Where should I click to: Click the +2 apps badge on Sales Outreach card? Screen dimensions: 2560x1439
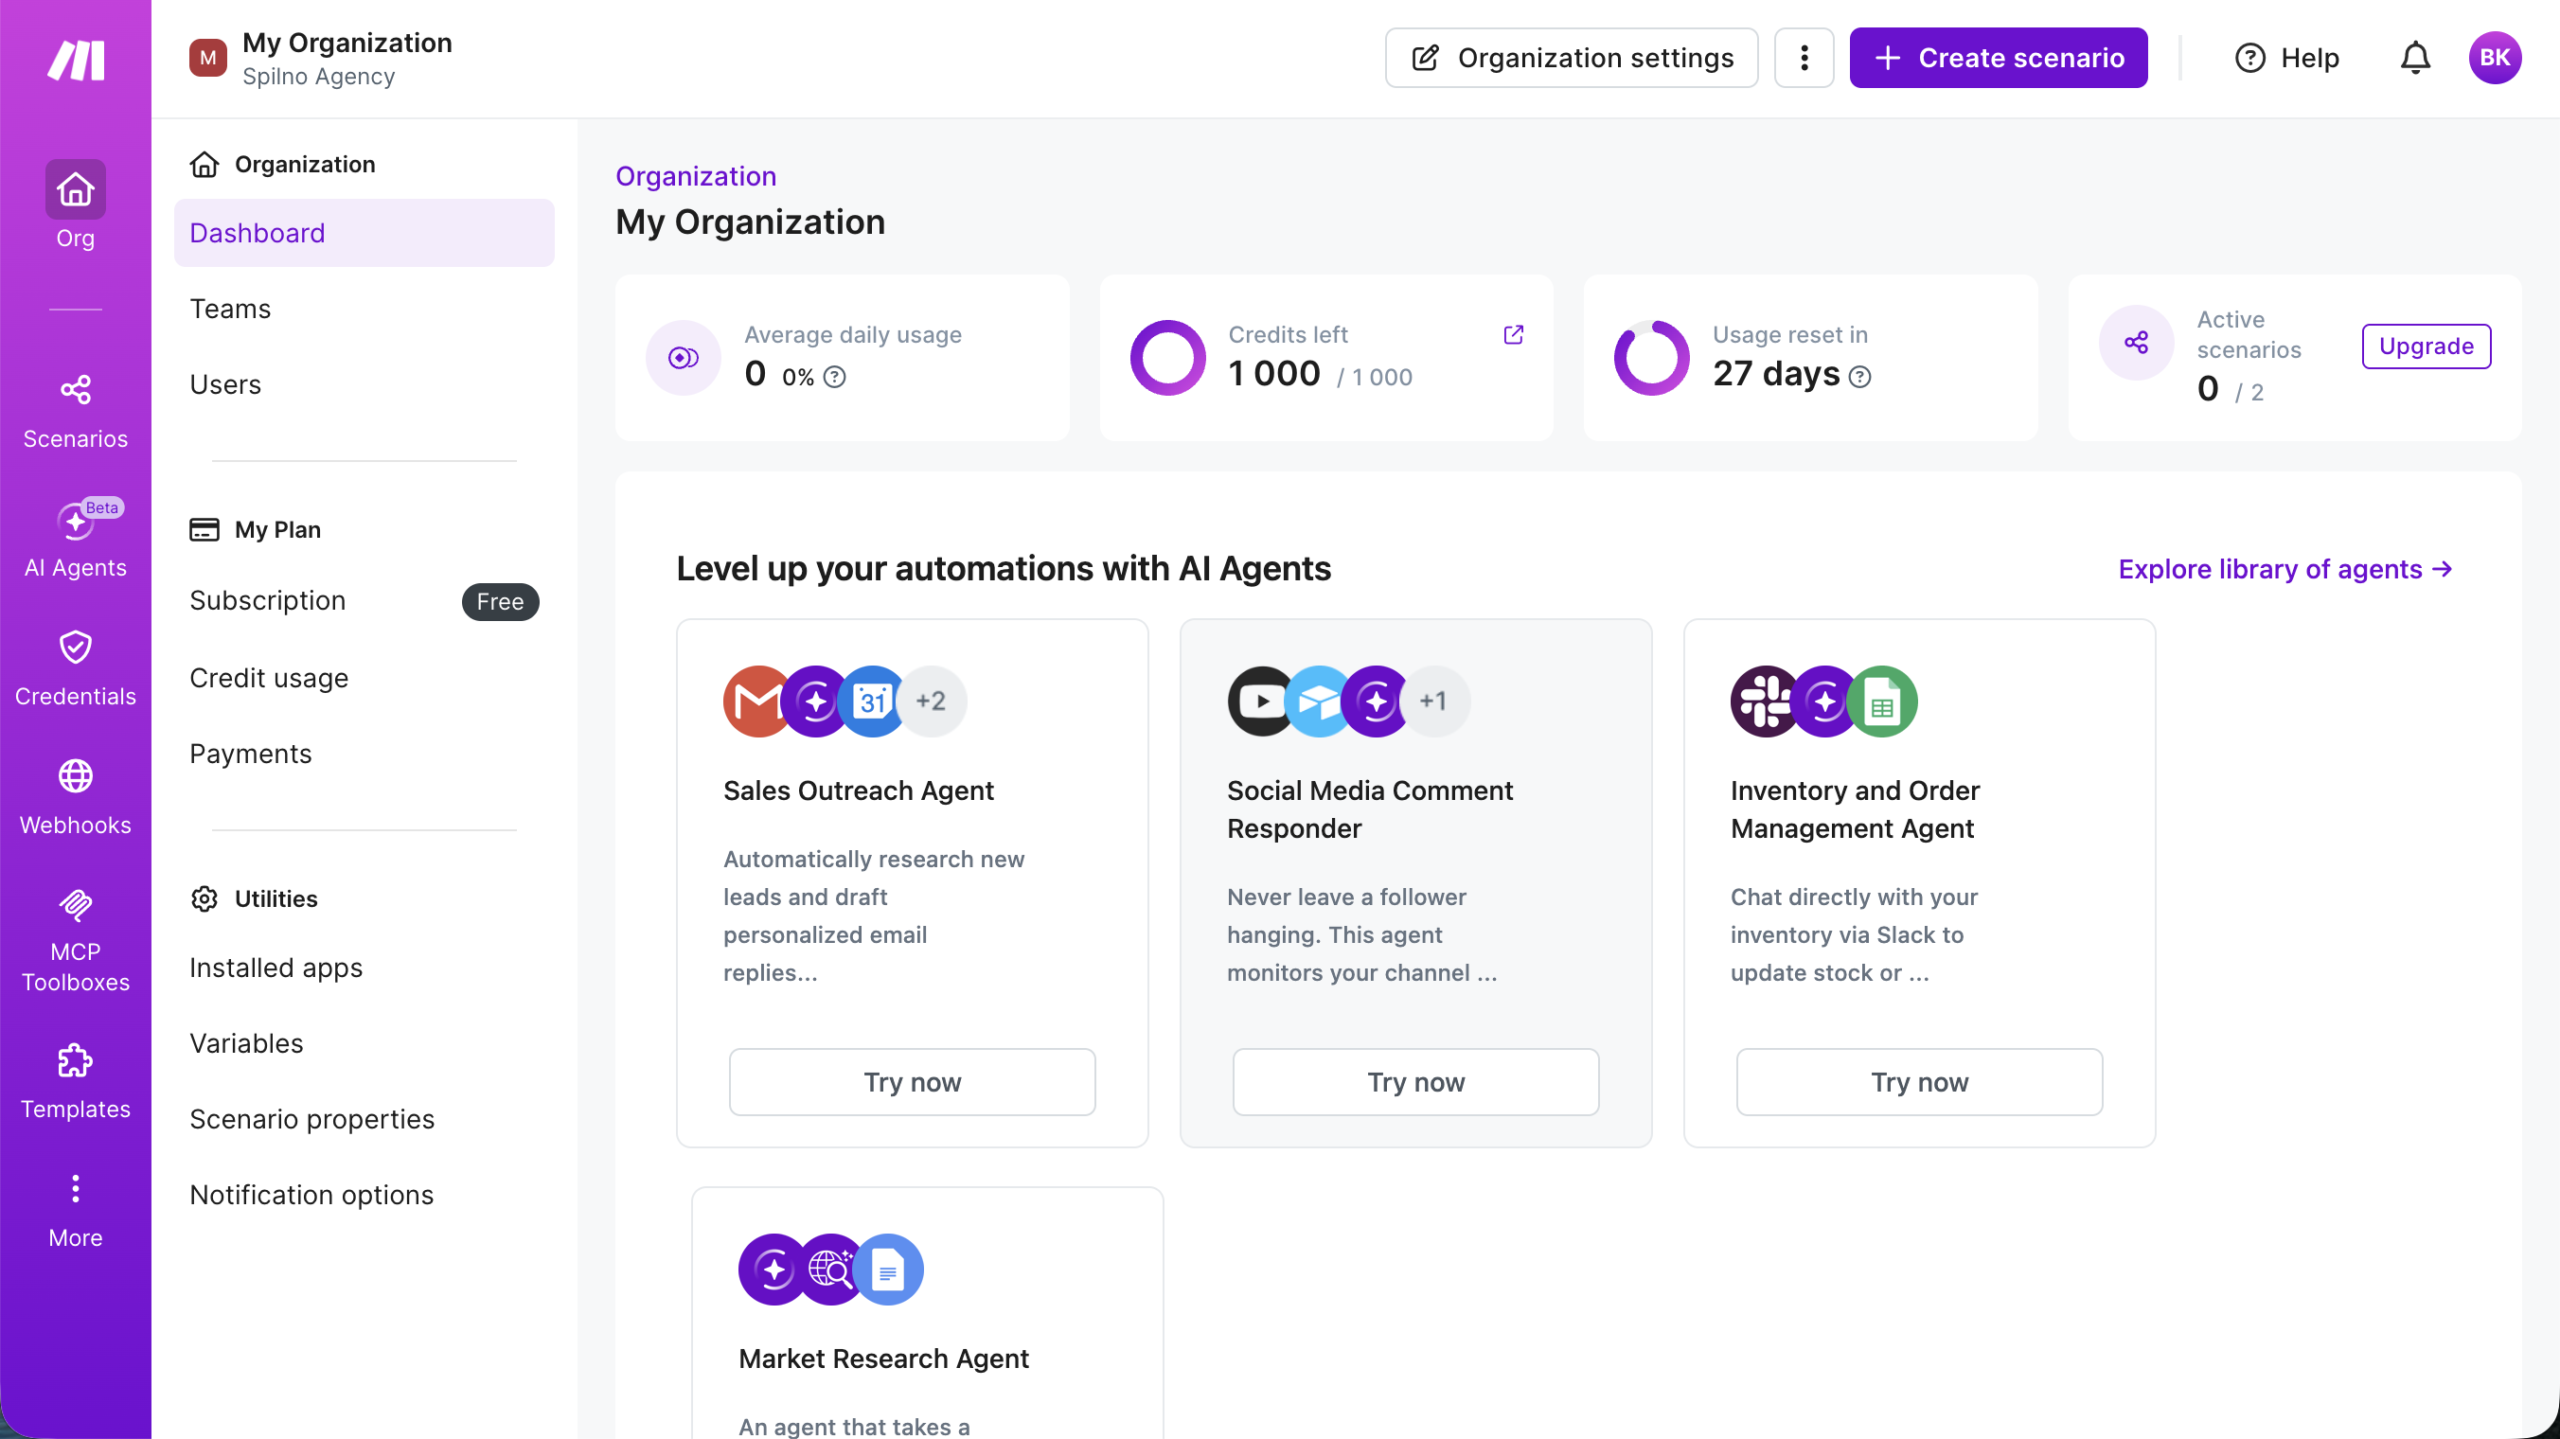[931, 701]
